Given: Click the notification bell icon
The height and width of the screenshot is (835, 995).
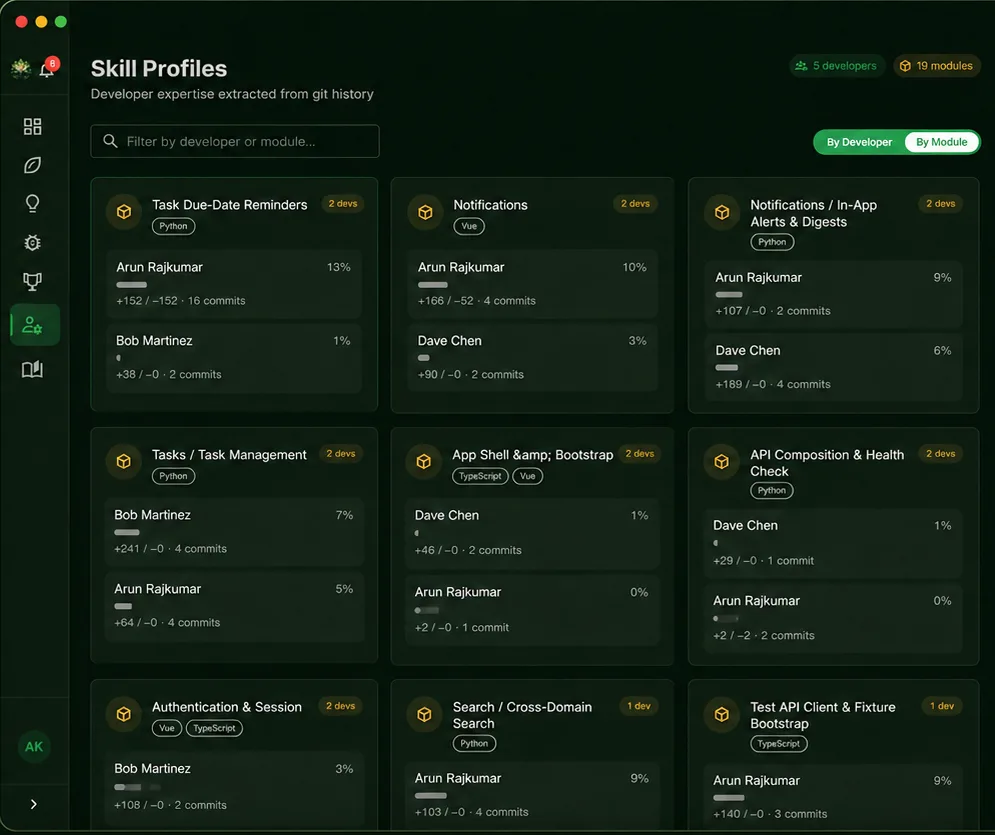Looking at the screenshot, I should pyautogui.click(x=47, y=69).
